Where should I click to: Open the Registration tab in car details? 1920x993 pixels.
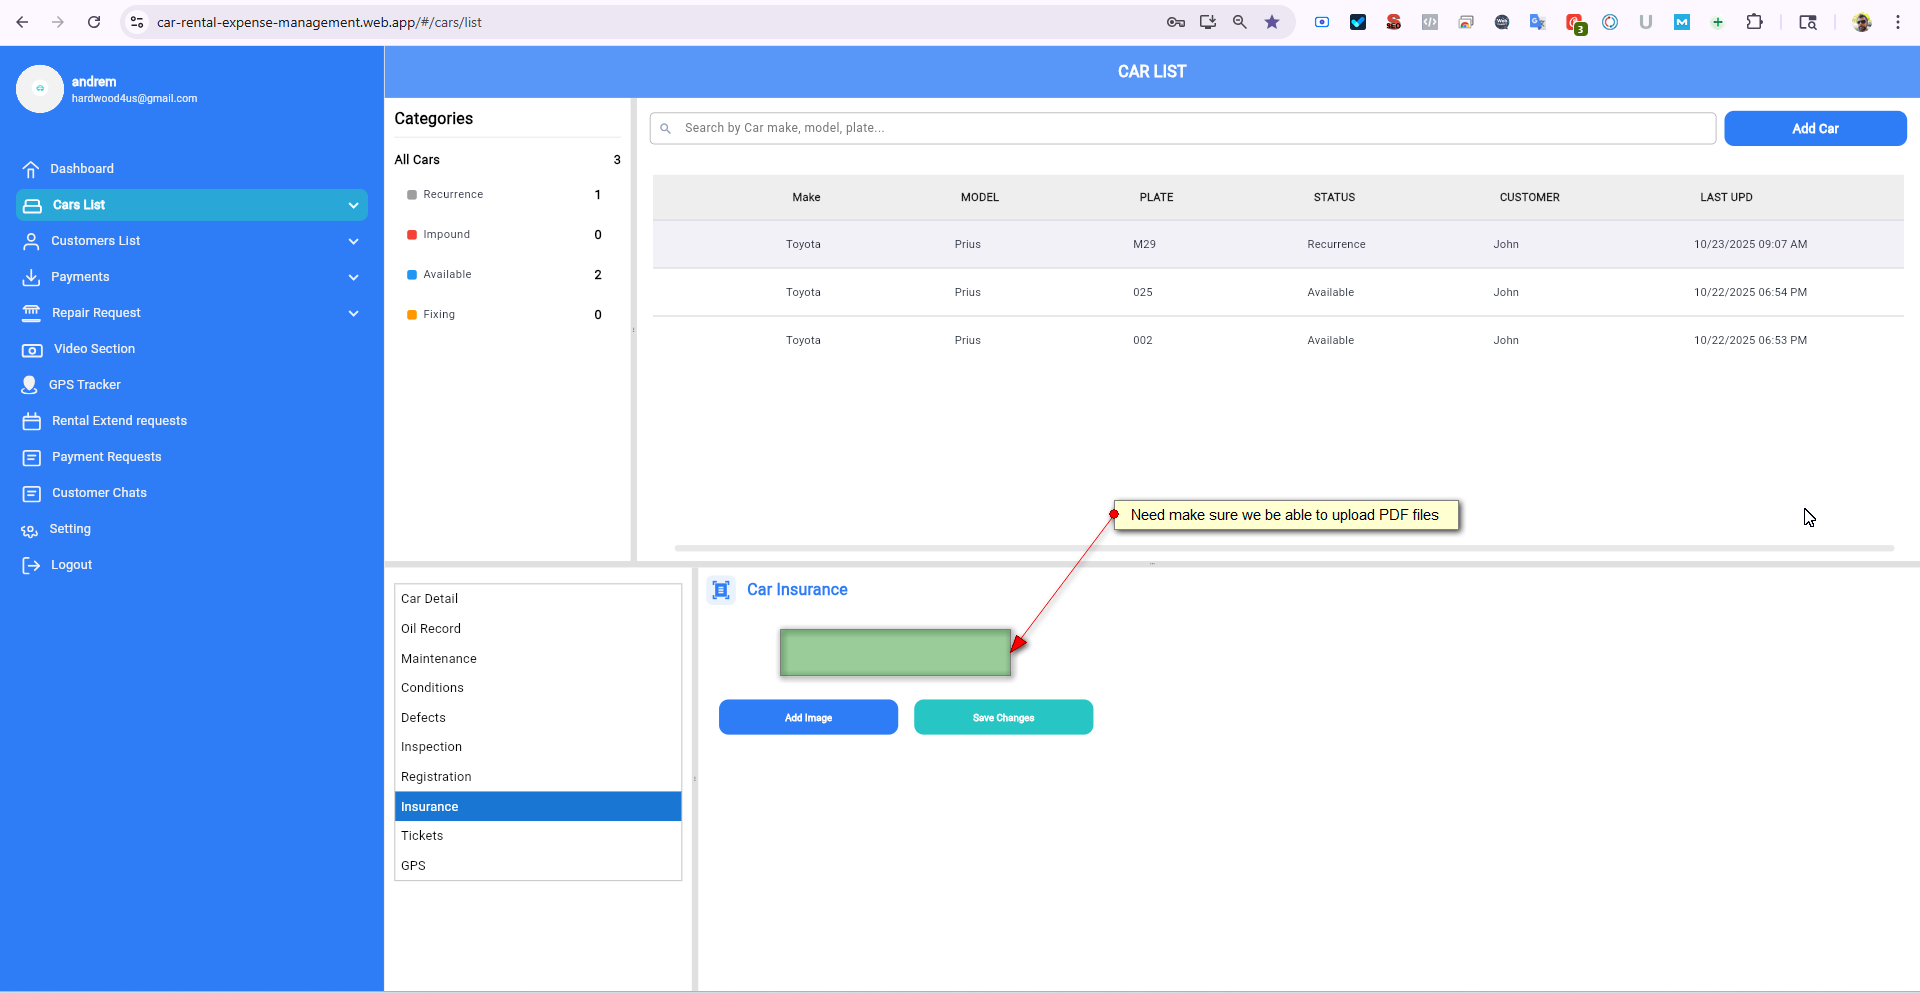(x=436, y=777)
